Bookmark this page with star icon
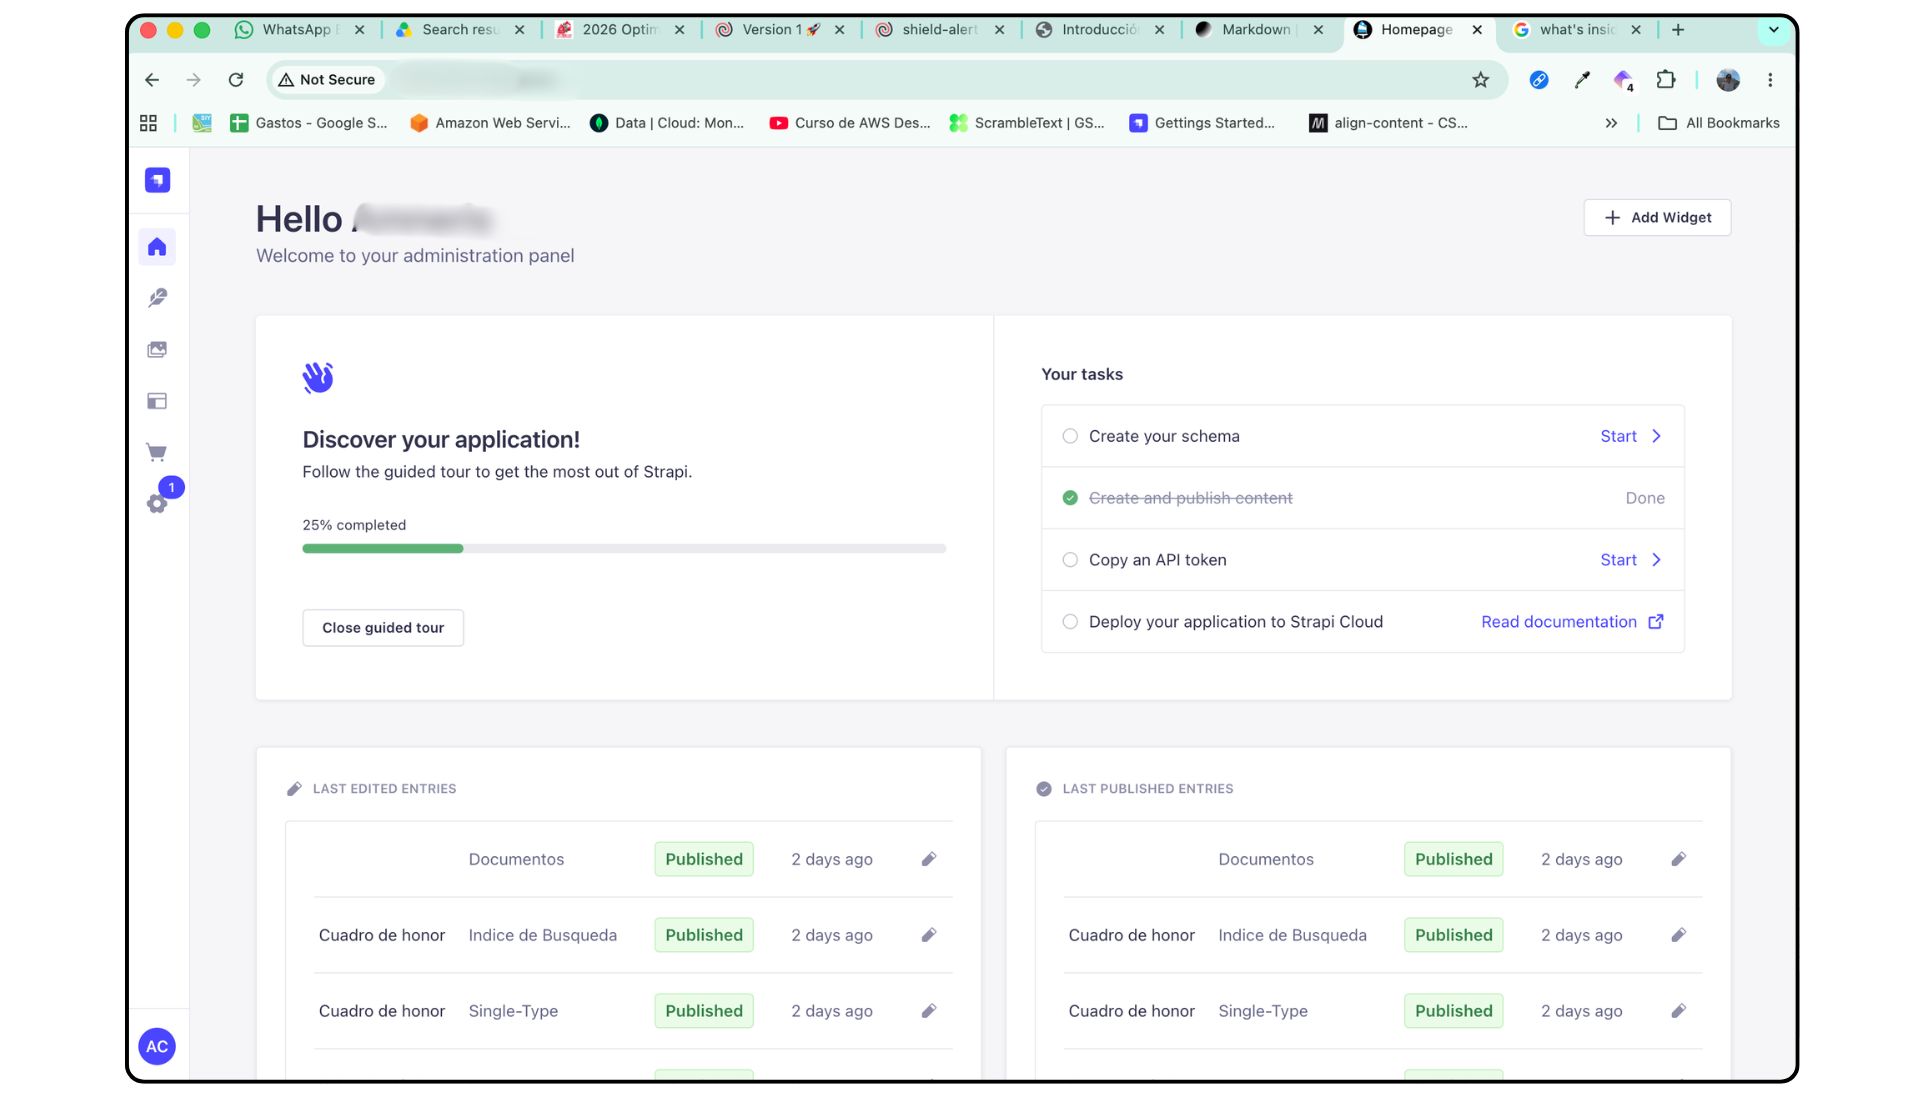The width and height of the screenshot is (1920, 1100). pos(1481,80)
